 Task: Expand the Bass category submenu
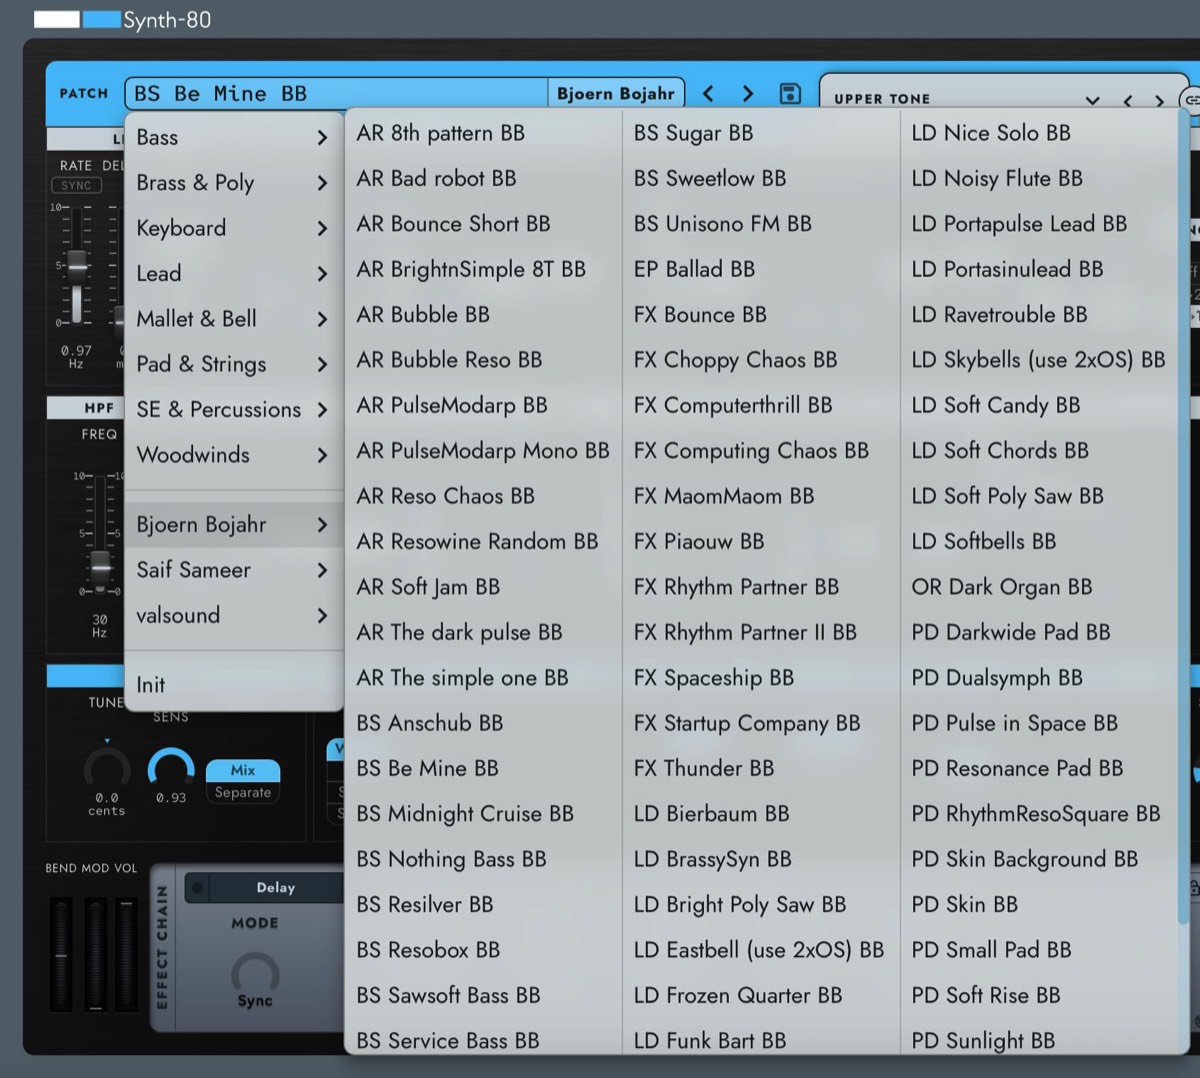click(x=234, y=137)
